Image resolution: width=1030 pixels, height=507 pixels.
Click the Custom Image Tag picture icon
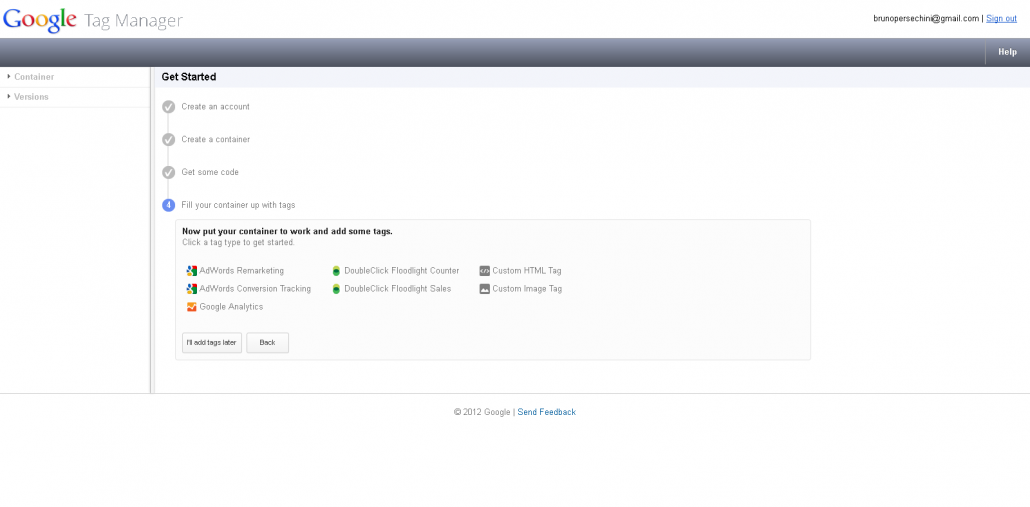pyautogui.click(x=484, y=289)
